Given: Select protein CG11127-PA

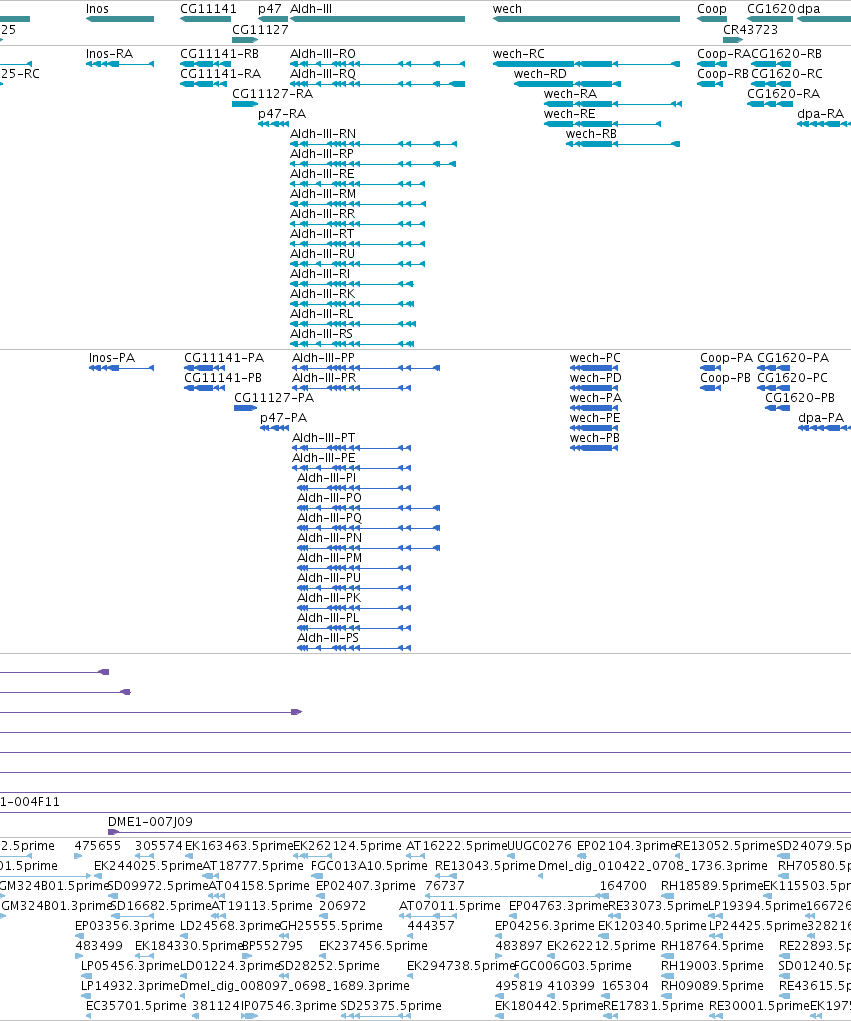Looking at the screenshot, I should (x=245, y=408).
